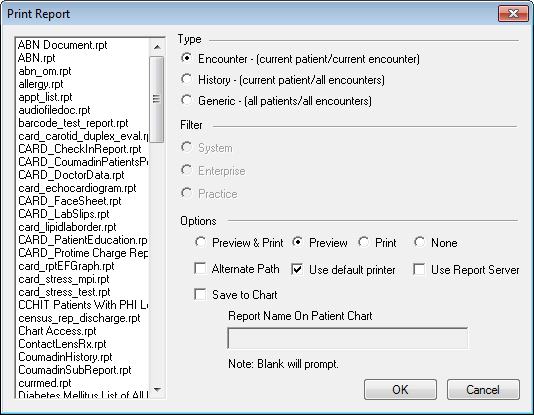Select currmed.rpt in the list
This screenshot has height=415, width=534.
[83, 383]
